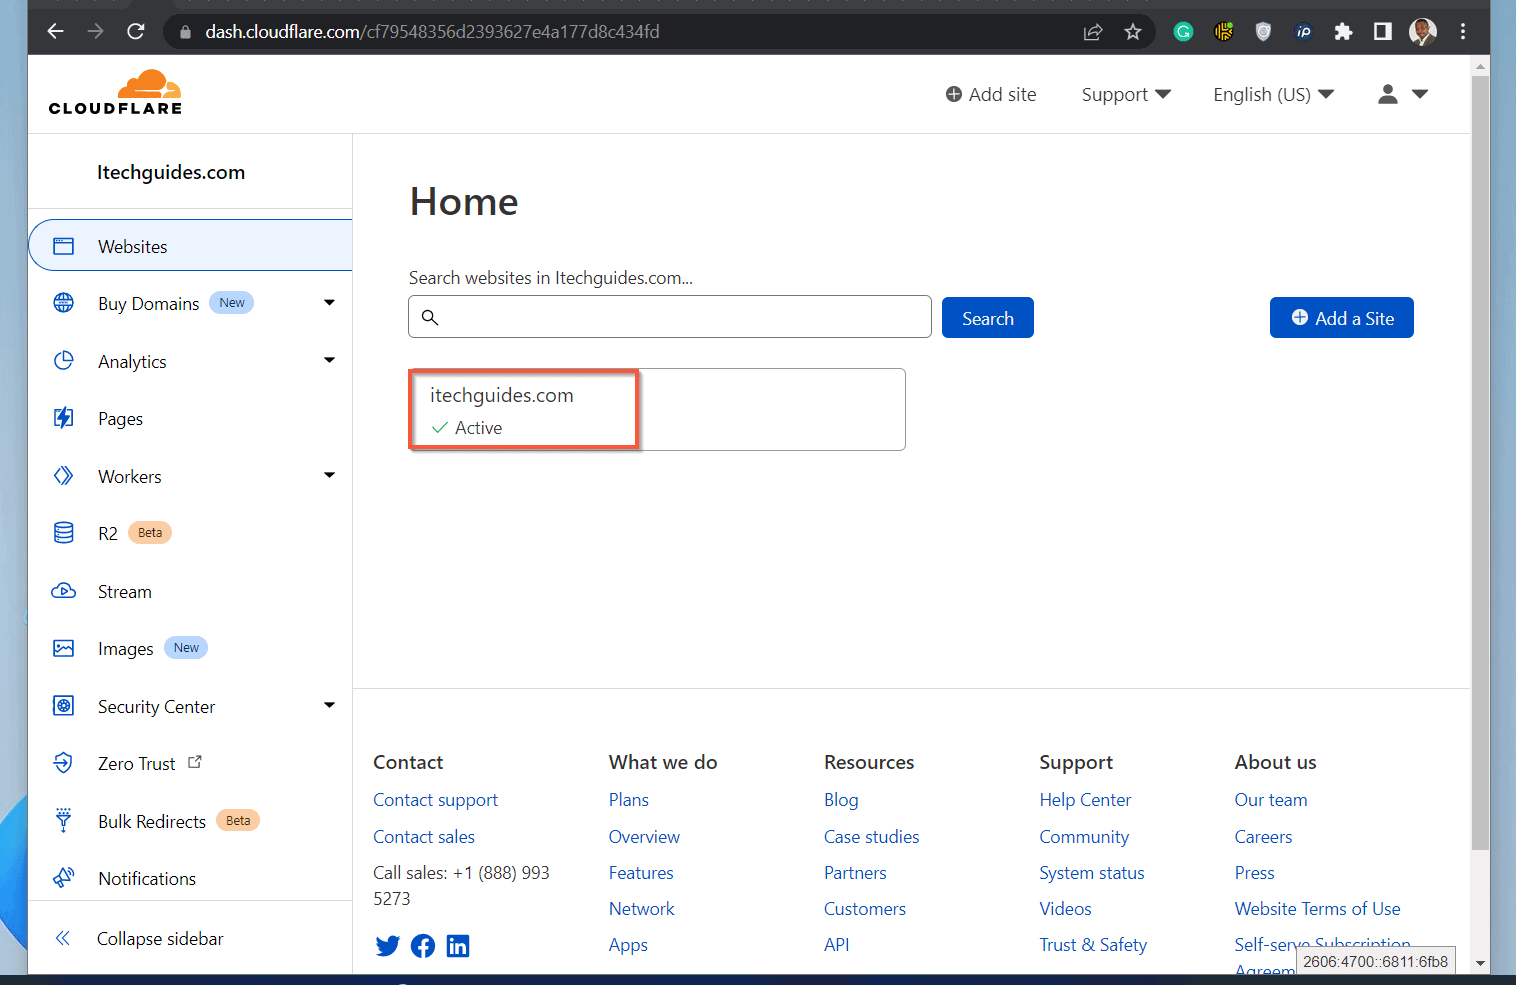This screenshot has height=985, width=1516.
Task: Open Buy Domains in sidebar
Action: (x=149, y=304)
